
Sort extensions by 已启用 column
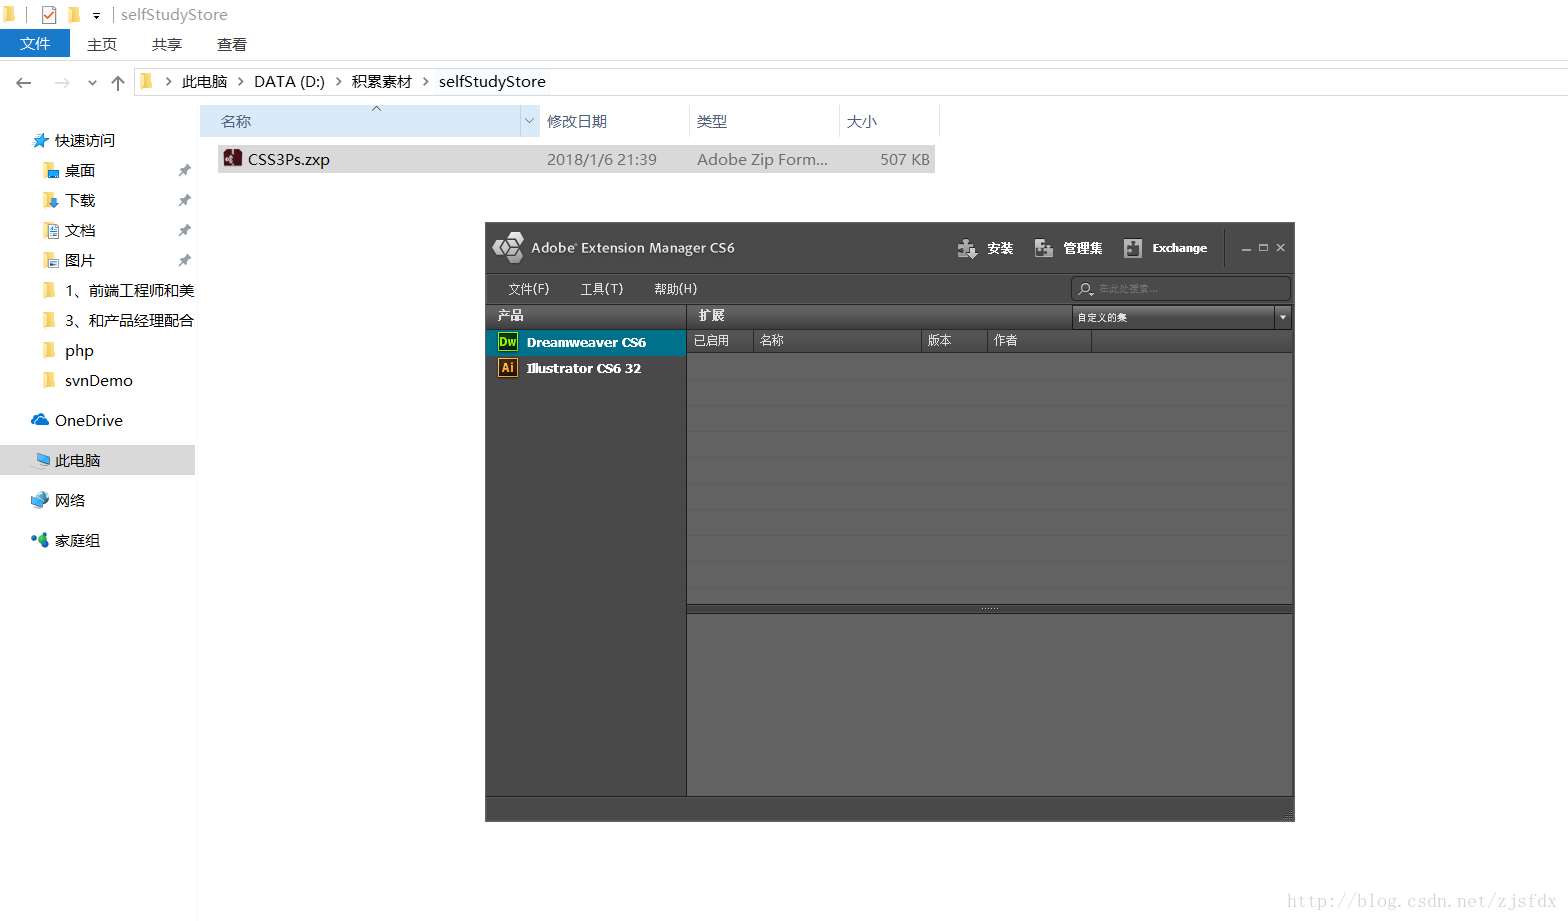720,341
